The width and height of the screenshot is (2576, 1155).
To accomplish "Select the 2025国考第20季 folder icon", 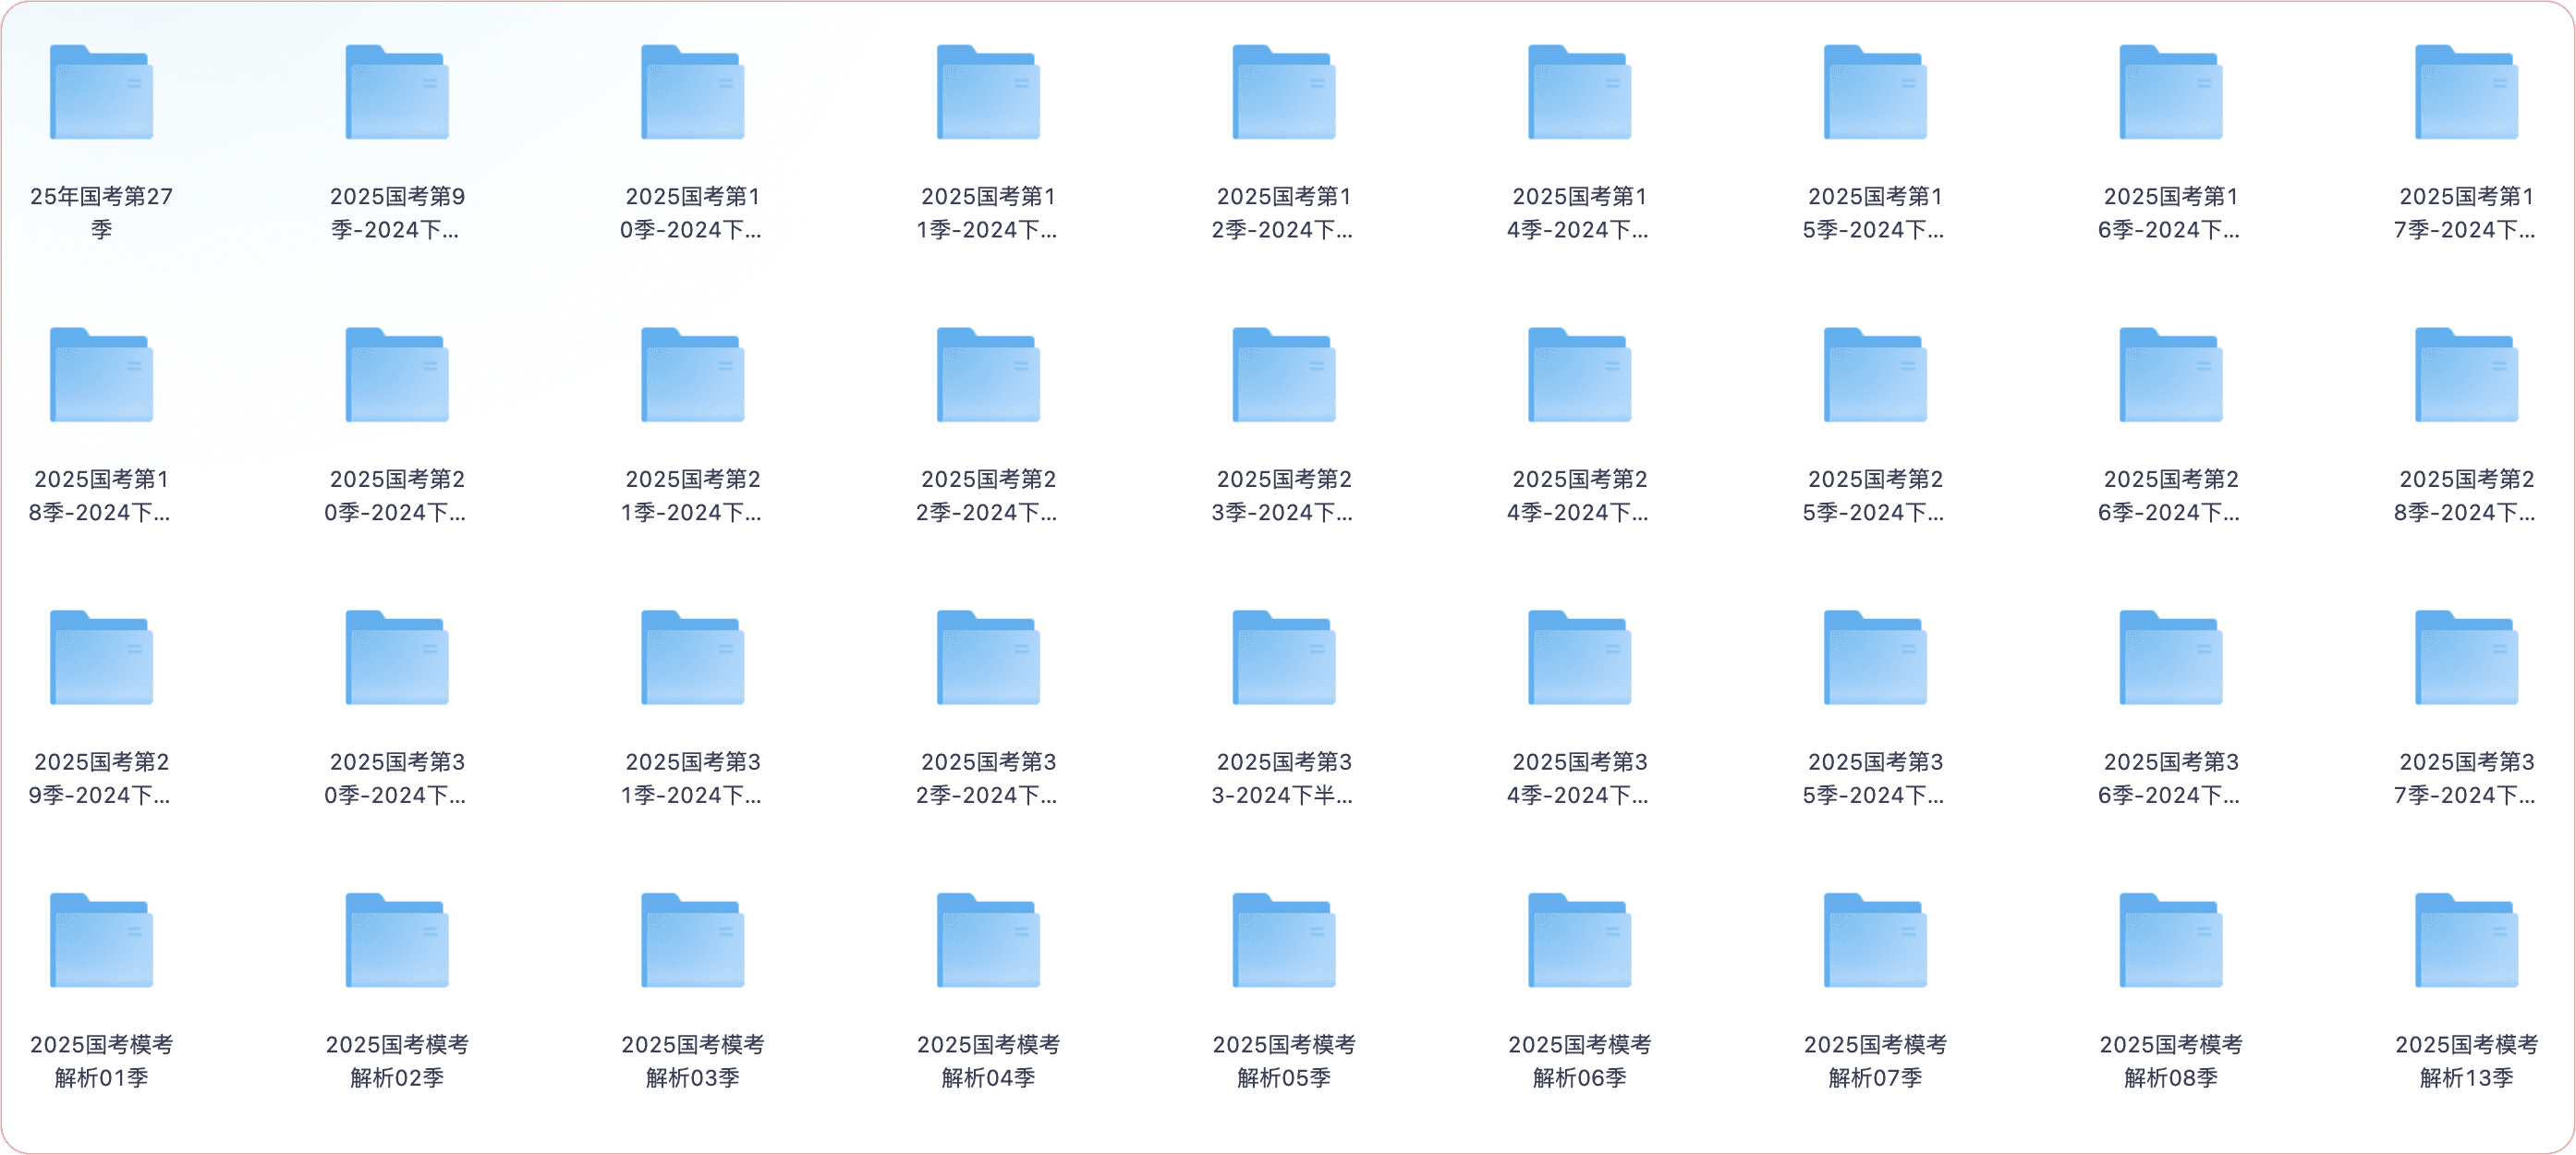I will pos(397,375).
